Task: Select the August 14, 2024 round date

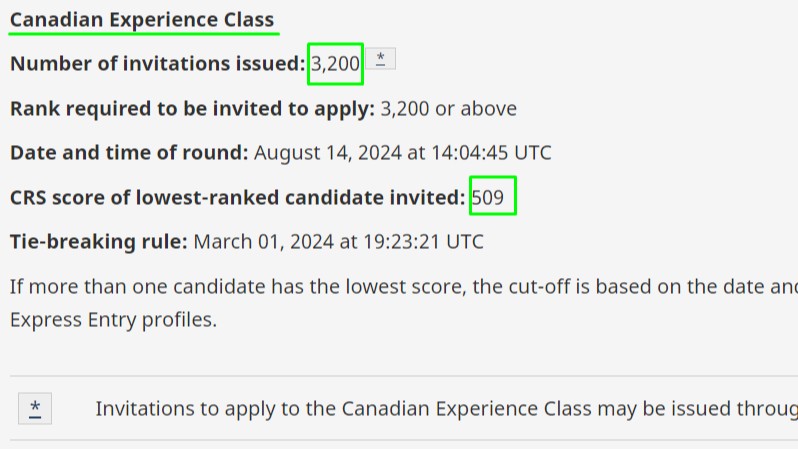Action: 328,153
